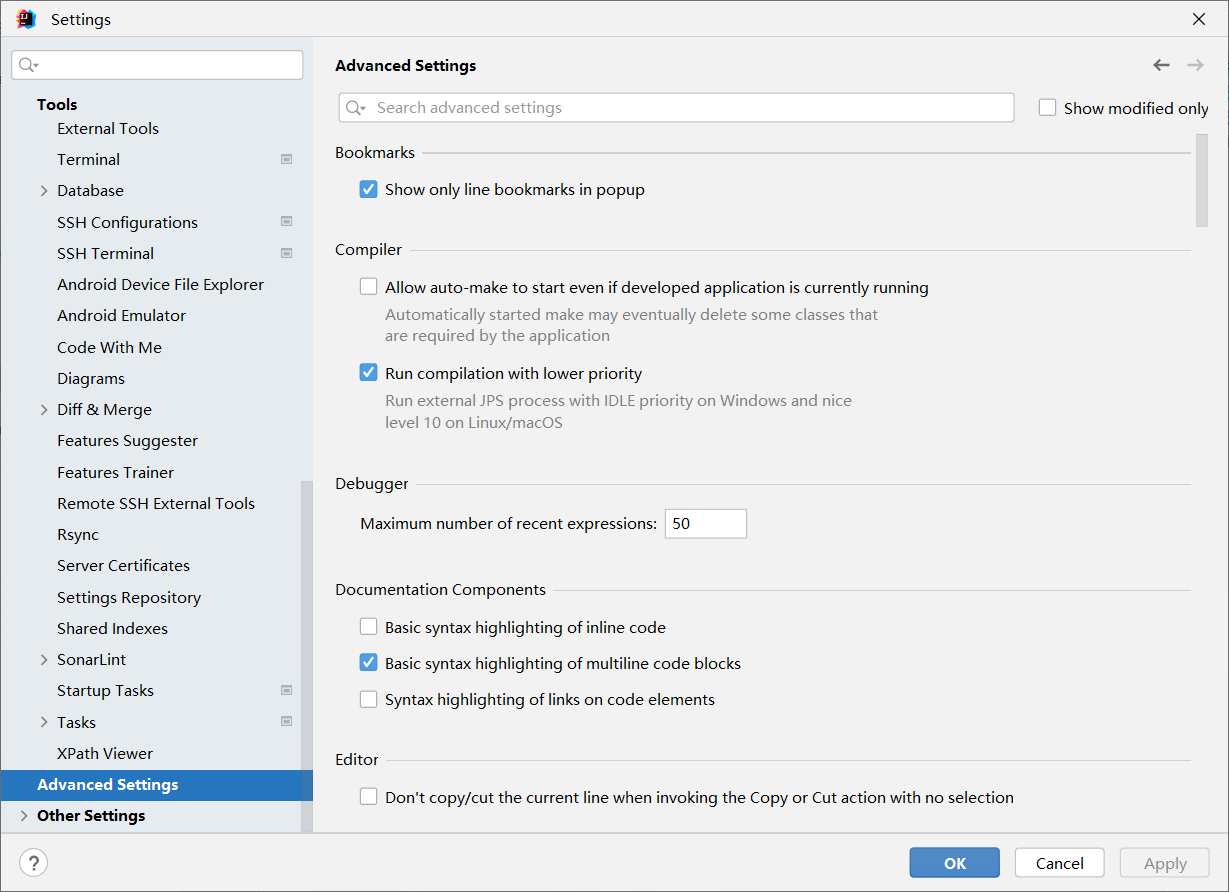1229x892 pixels.
Task: Click the magnifier icon in the sidebar search
Action: point(28,65)
